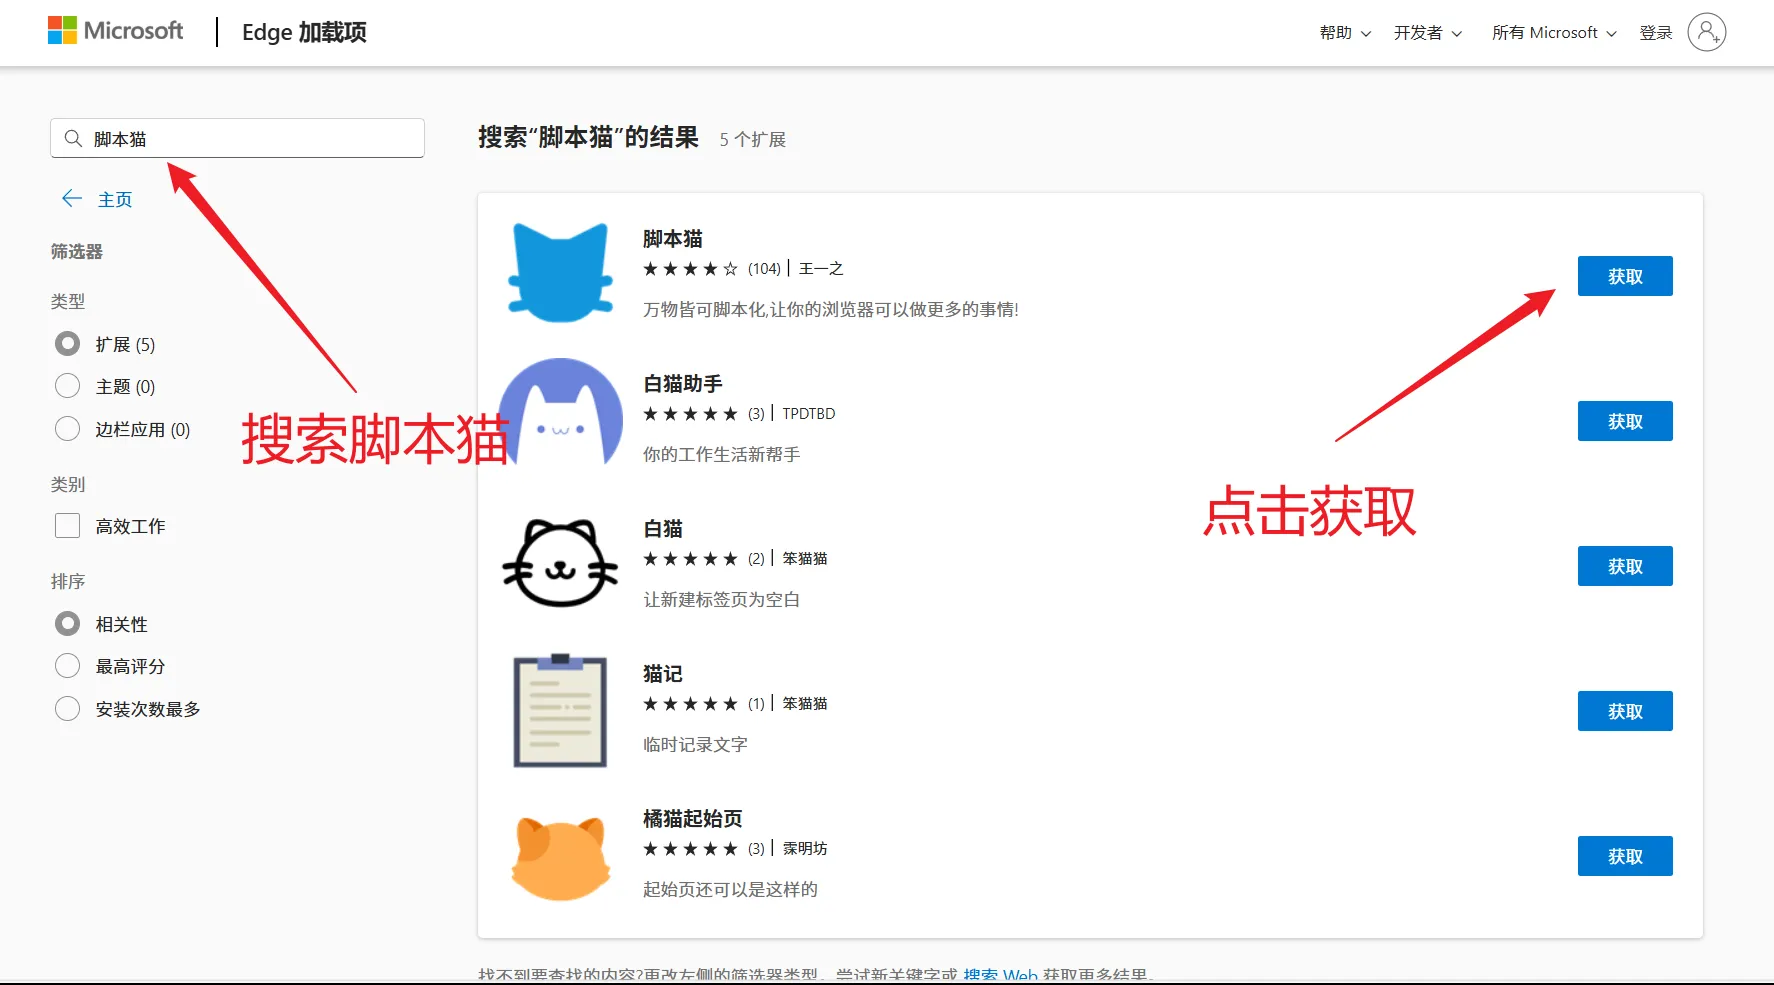The width and height of the screenshot is (1774, 985).
Task: Select the 主题 (0) type filter
Action: [67, 386]
